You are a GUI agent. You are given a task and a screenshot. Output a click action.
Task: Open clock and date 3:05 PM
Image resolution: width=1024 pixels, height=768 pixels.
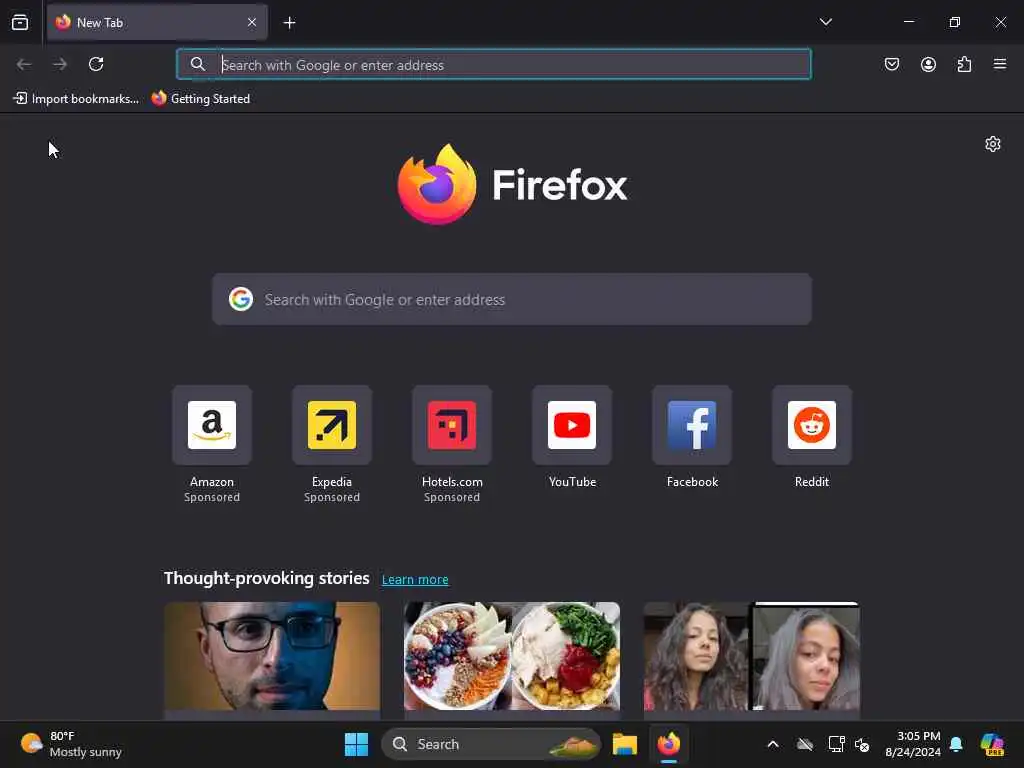click(x=912, y=744)
